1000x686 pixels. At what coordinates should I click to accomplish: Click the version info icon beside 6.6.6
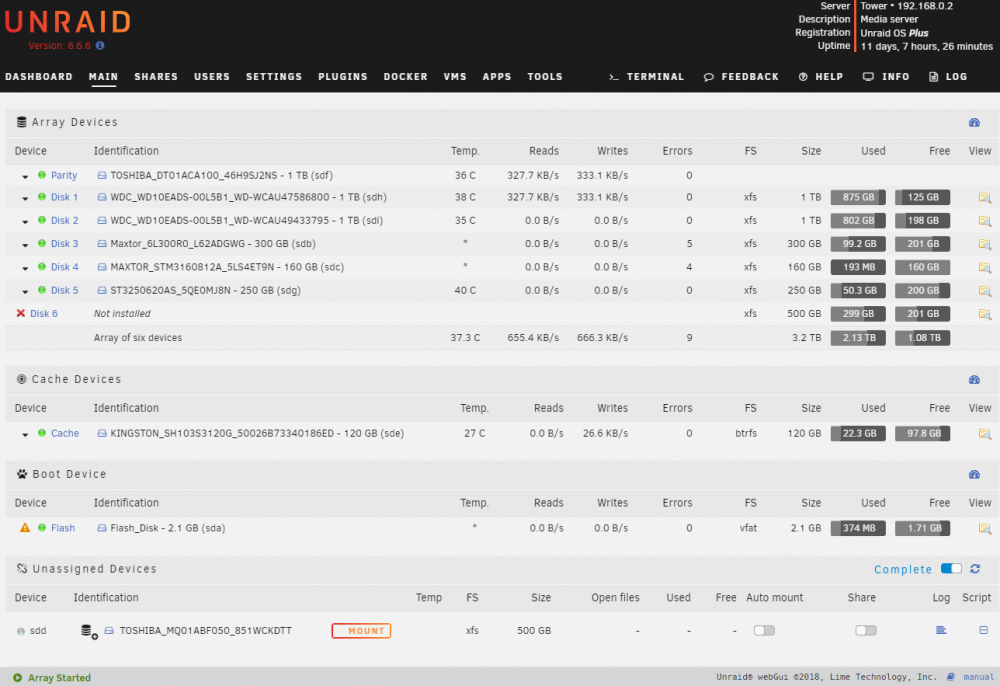100,45
